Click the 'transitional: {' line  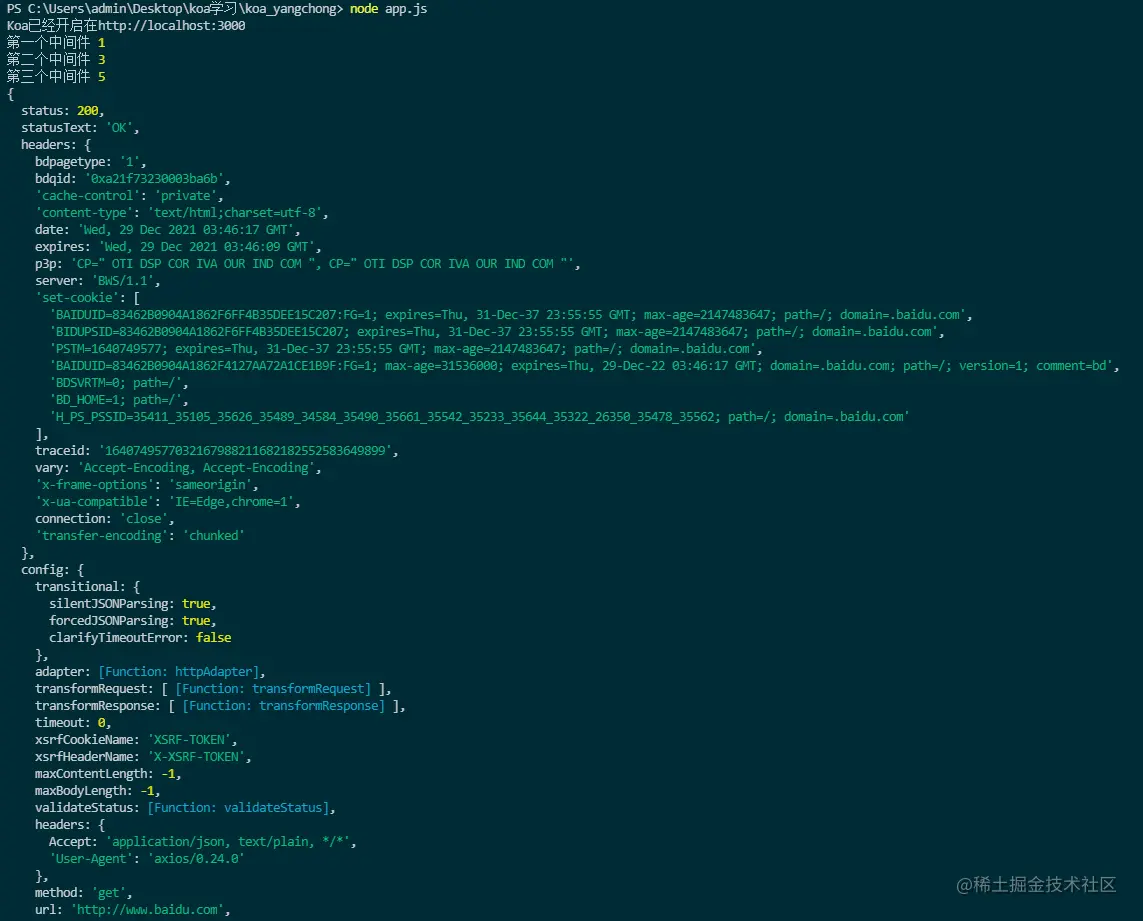(87, 587)
